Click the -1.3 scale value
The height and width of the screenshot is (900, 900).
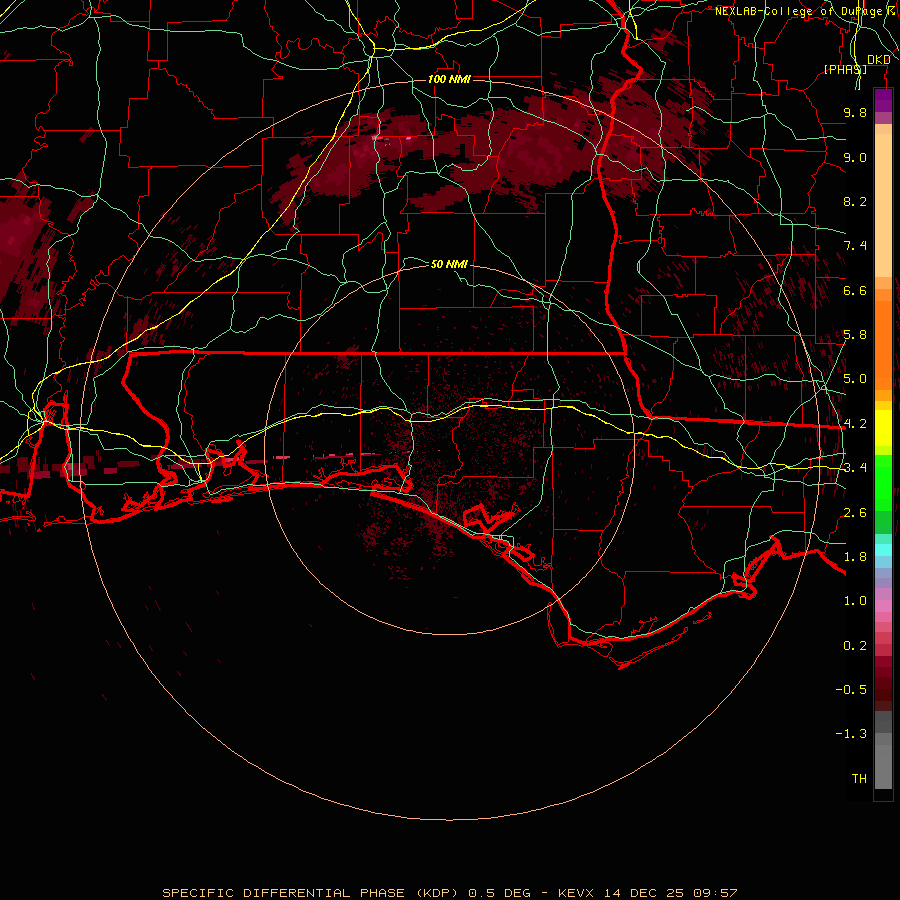[x=851, y=734]
